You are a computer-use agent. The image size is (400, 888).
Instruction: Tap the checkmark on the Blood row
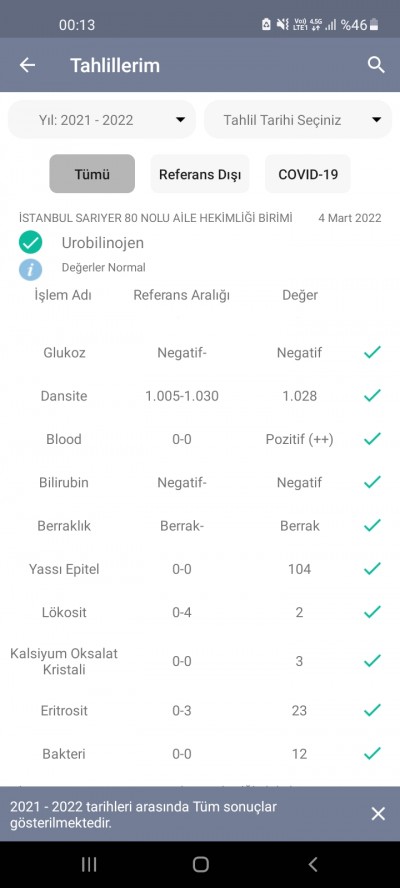point(372,439)
